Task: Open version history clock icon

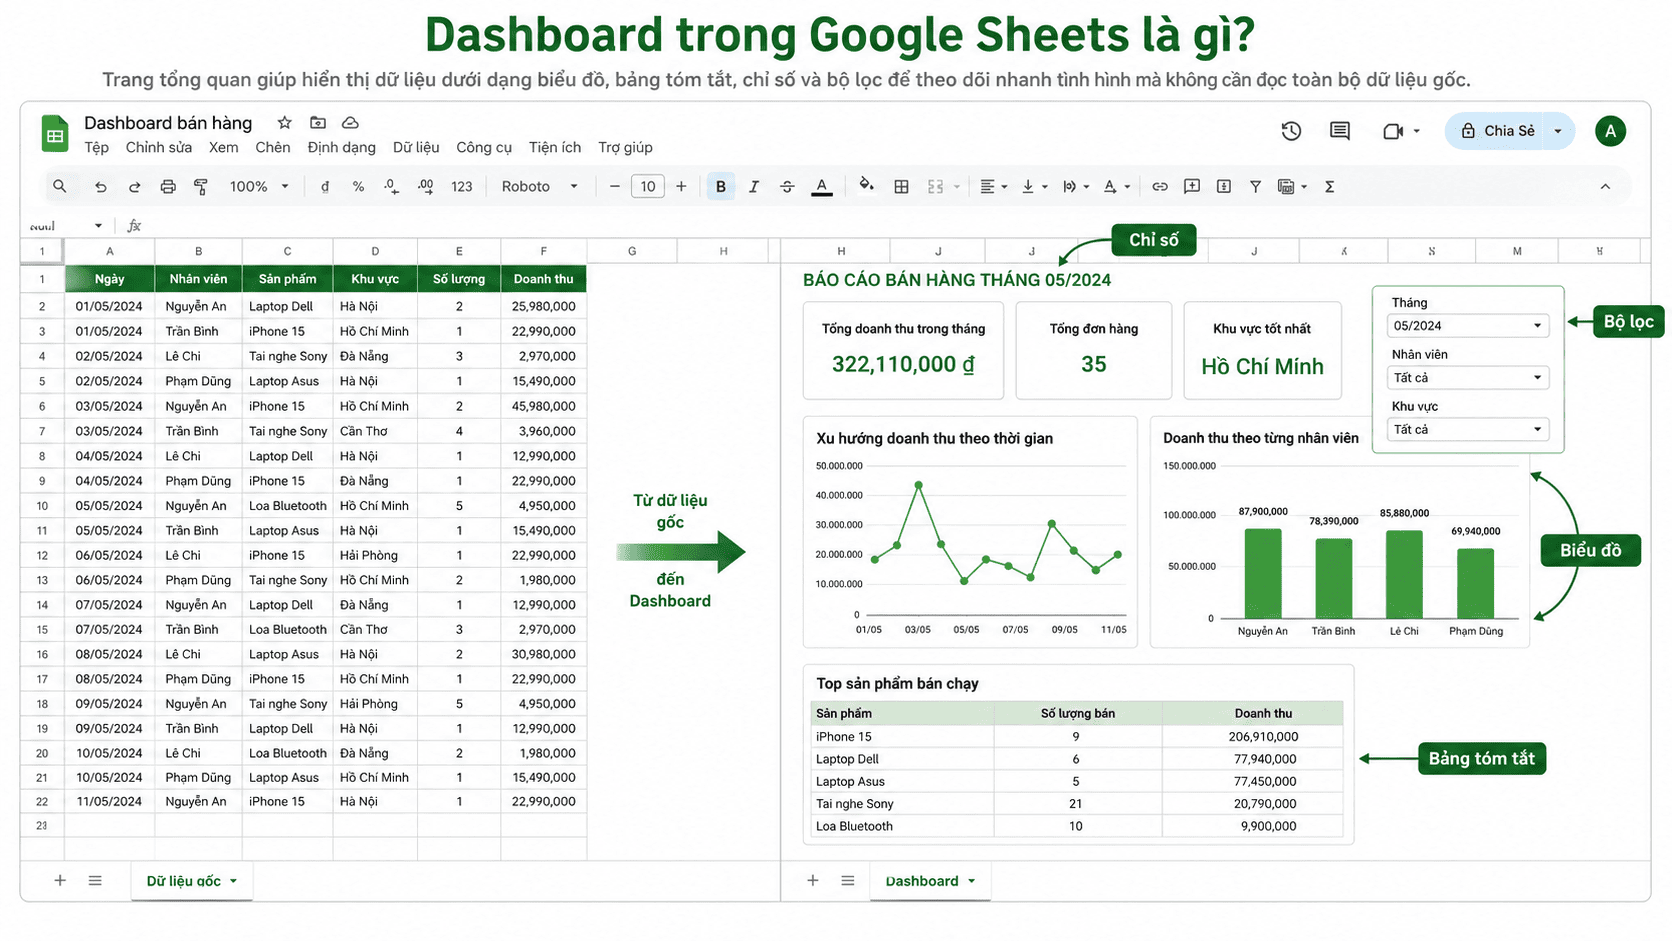Action: coord(1291,131)
